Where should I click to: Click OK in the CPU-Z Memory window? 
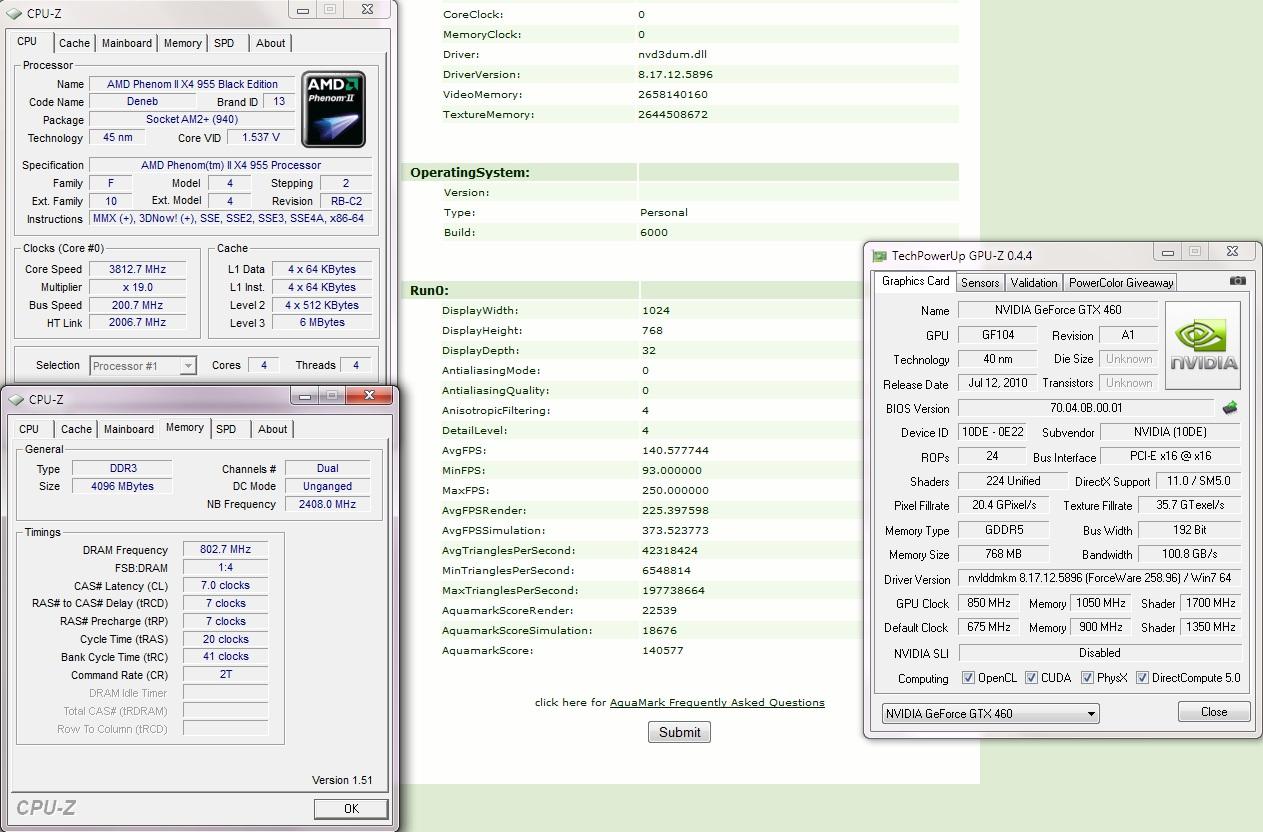click(x=351, y=808)
